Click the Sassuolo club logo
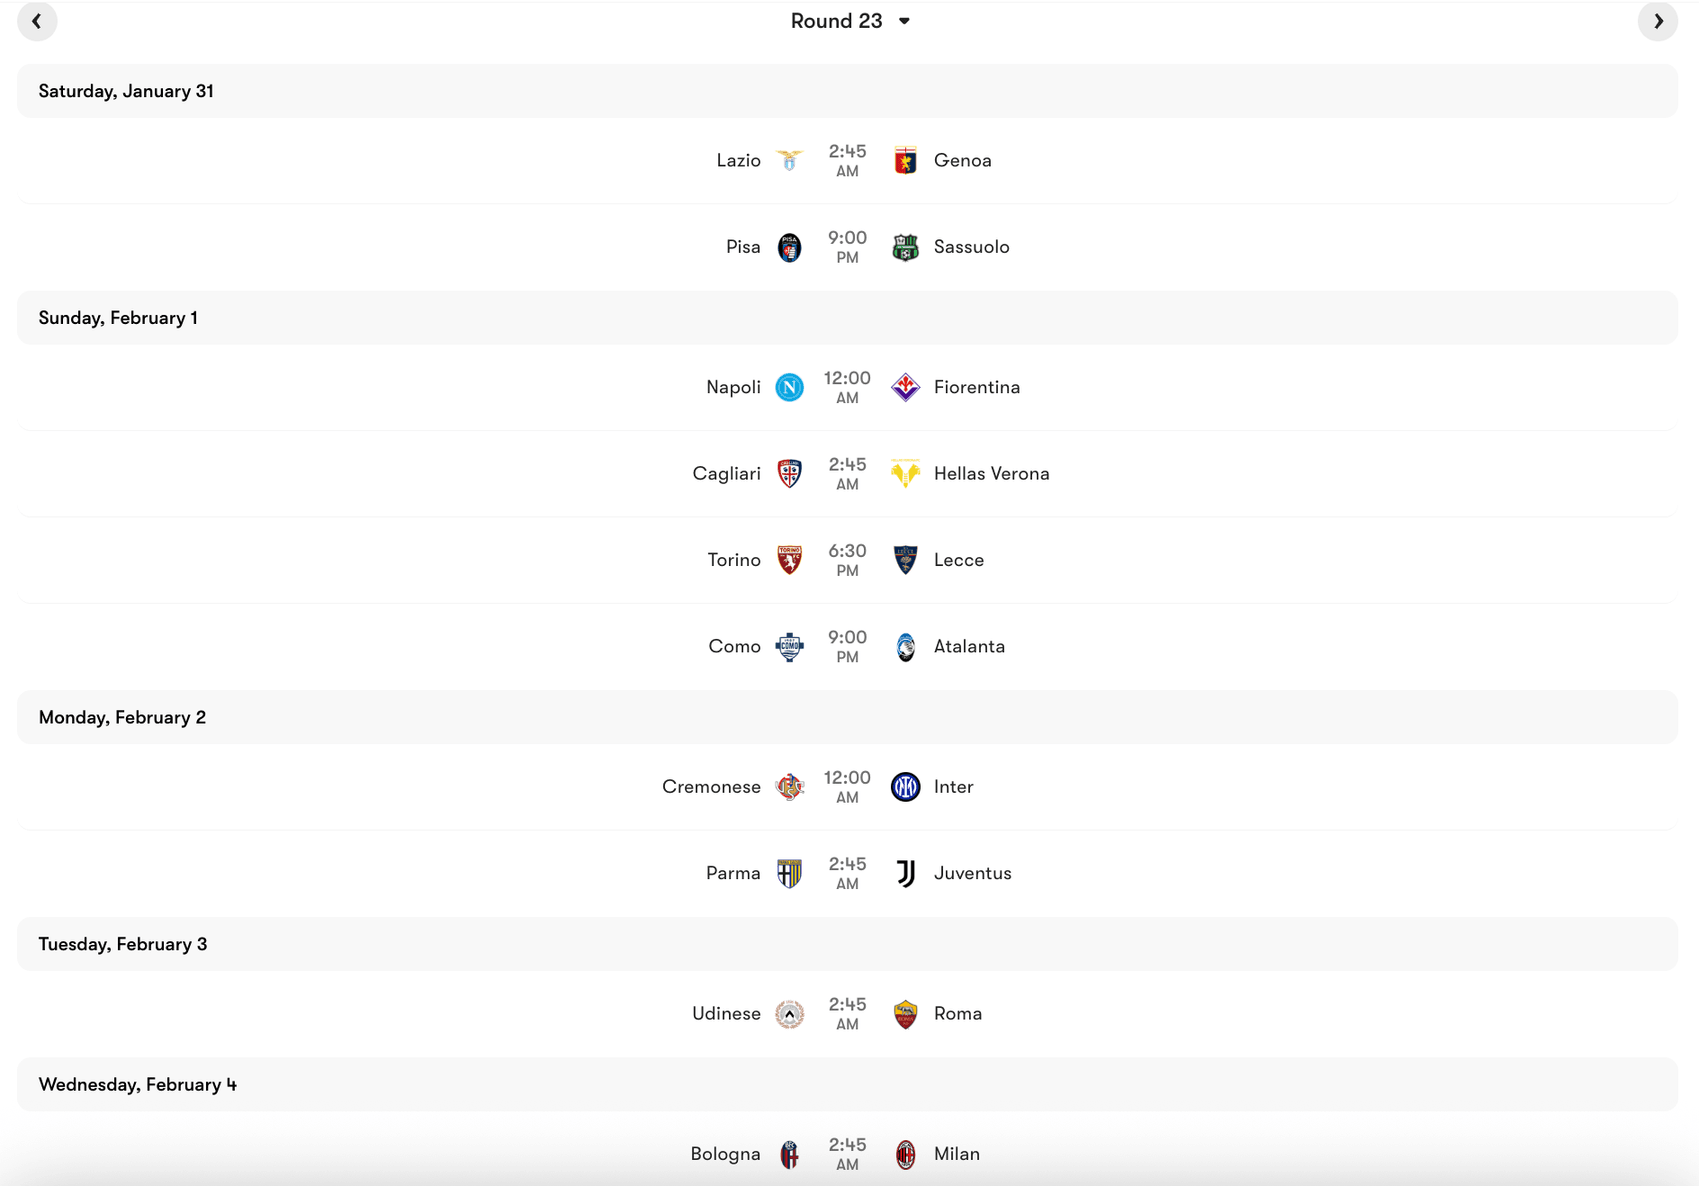This screenshot has width=1699, height=1186. coord(905,246)
